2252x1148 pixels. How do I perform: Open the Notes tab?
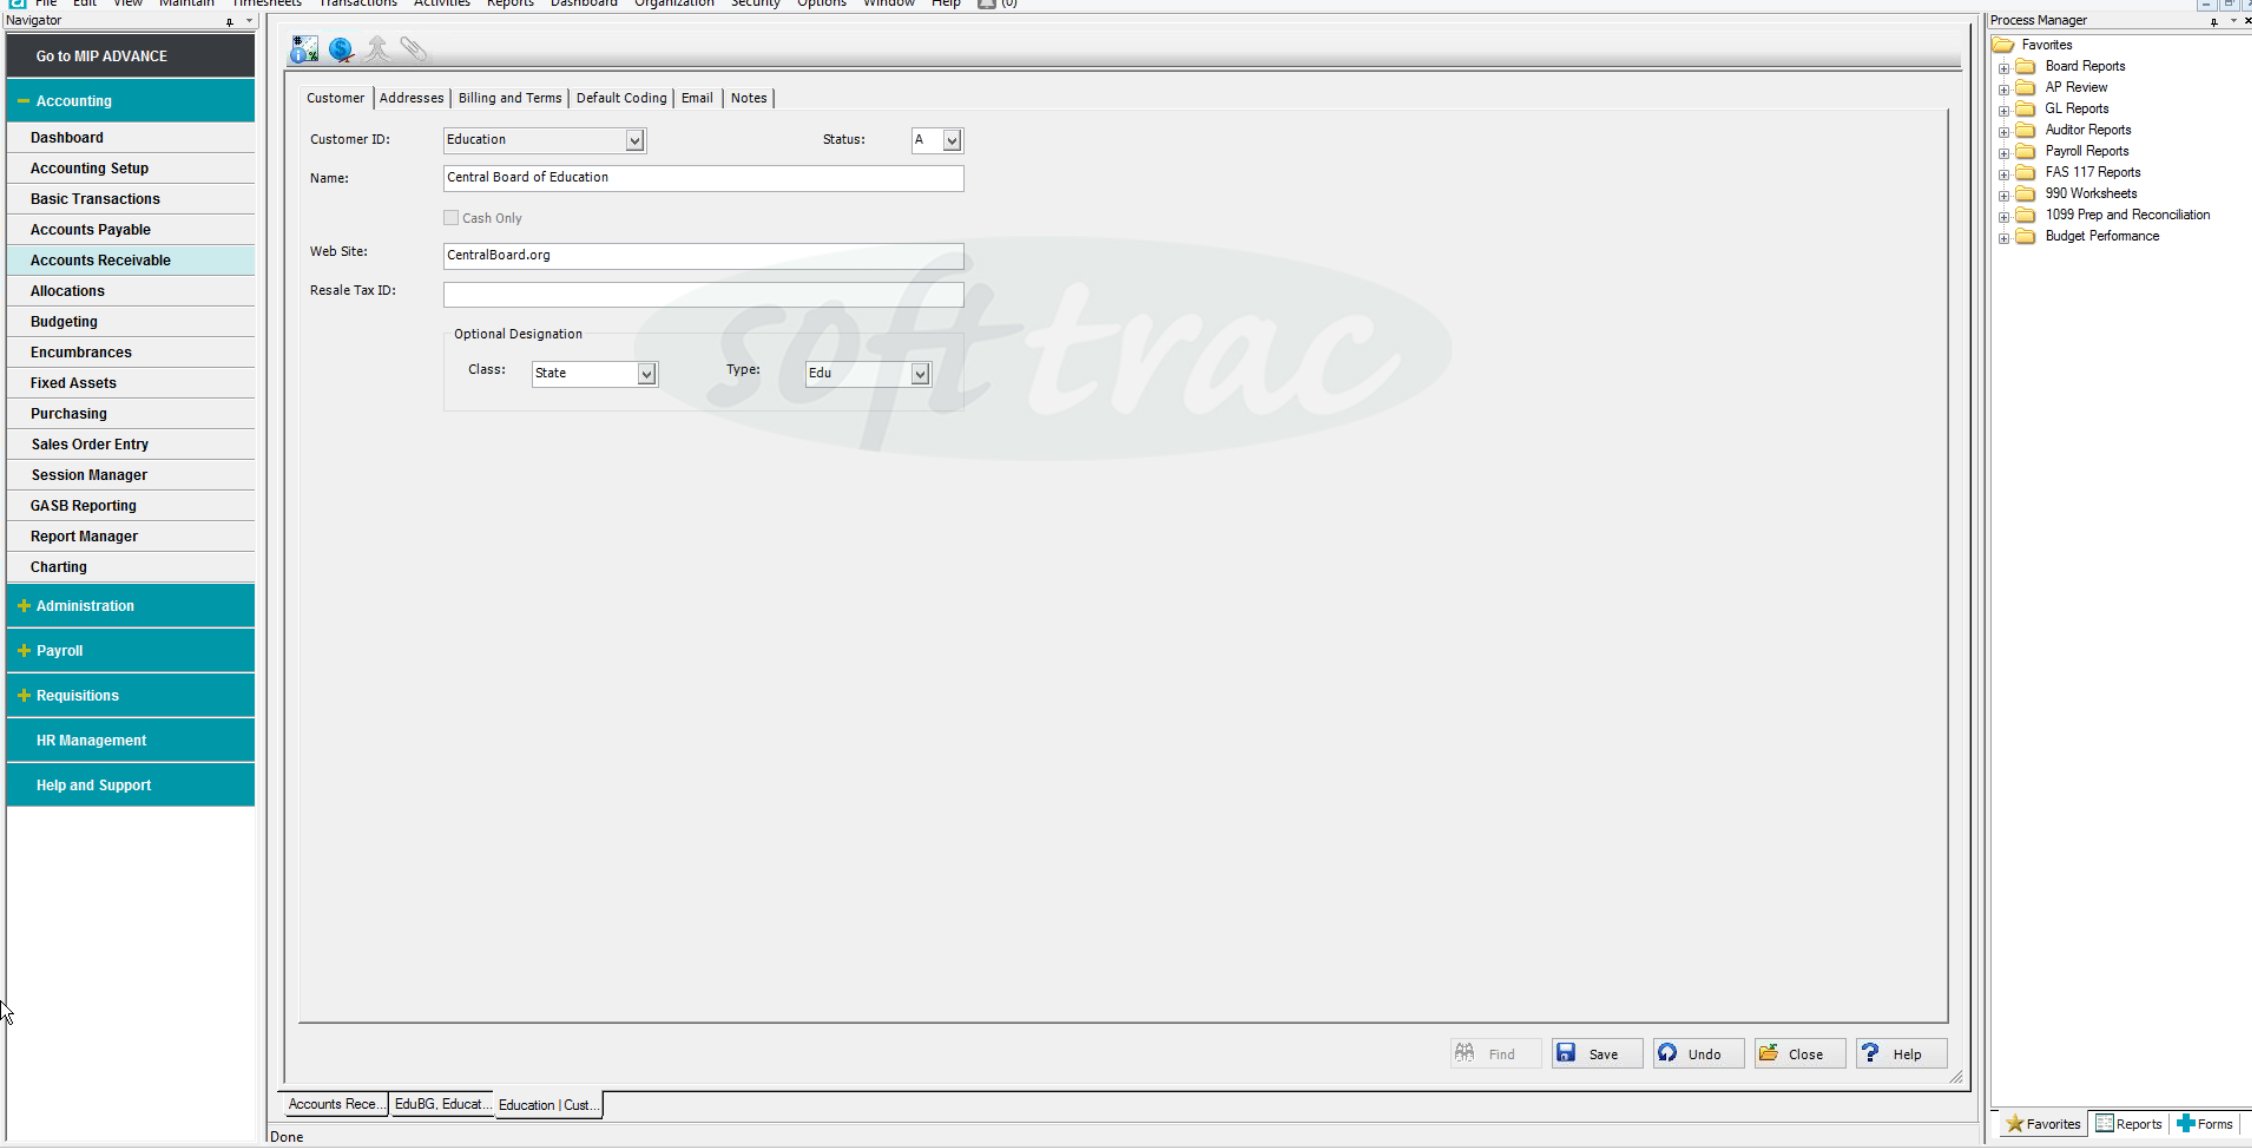click(748, 98)
